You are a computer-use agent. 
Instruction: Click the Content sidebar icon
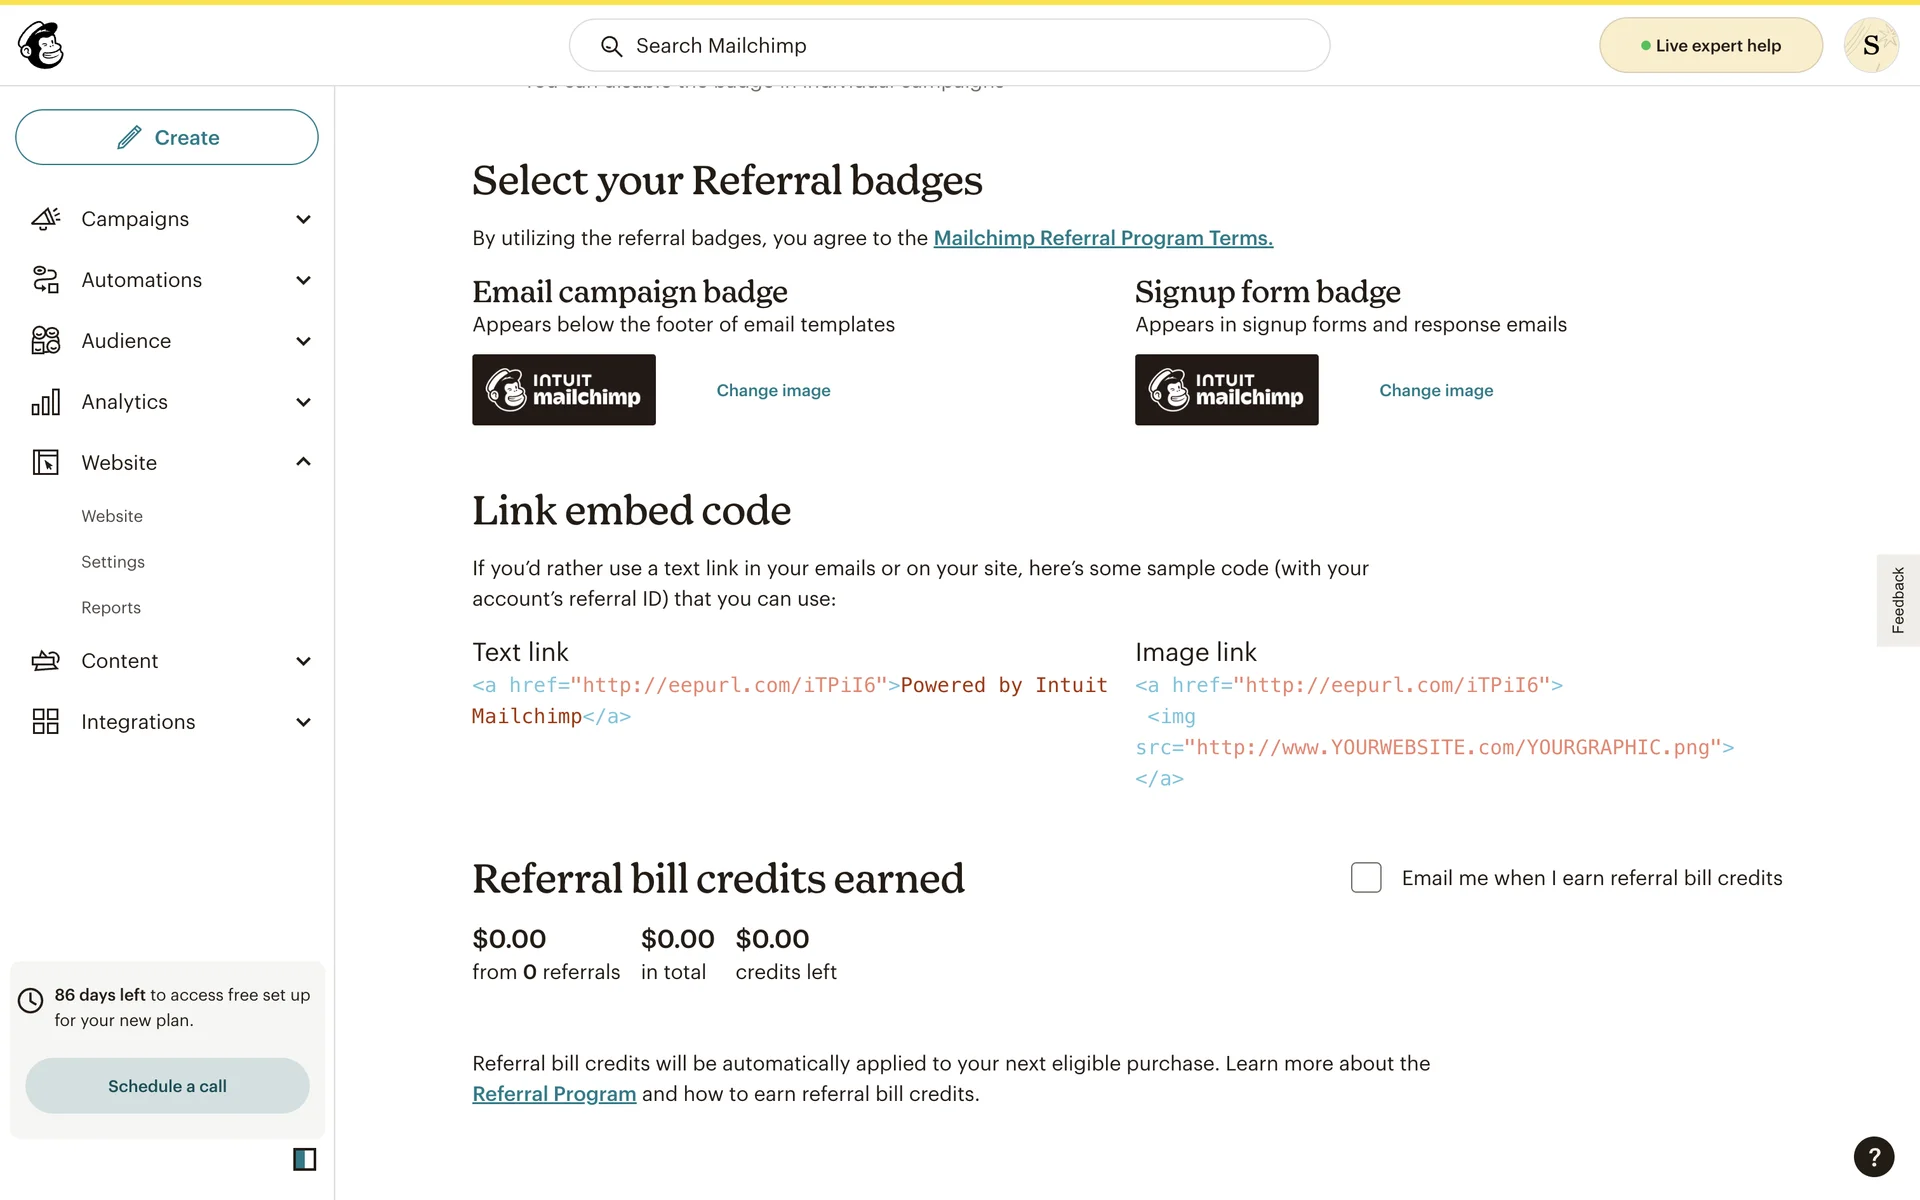tap(46, 661)
